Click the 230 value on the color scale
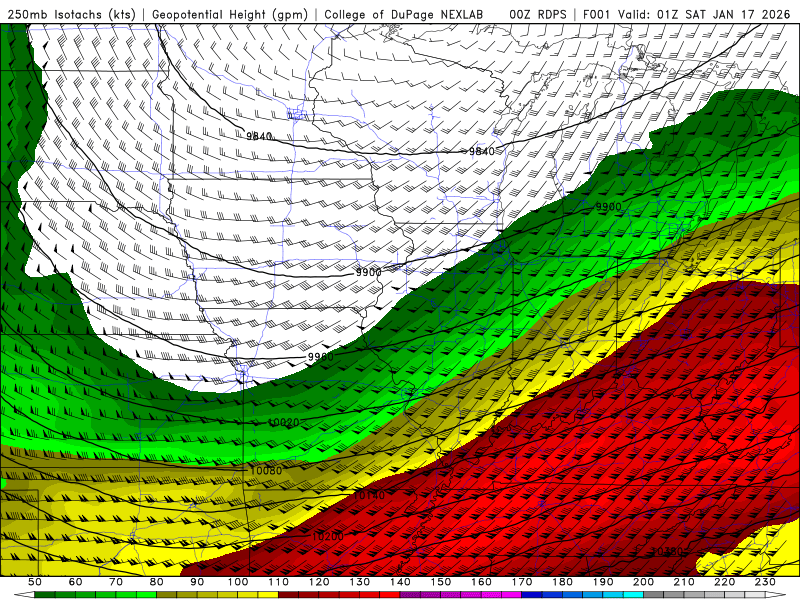The width and height of the screenshot is (800, 600). 765,582
